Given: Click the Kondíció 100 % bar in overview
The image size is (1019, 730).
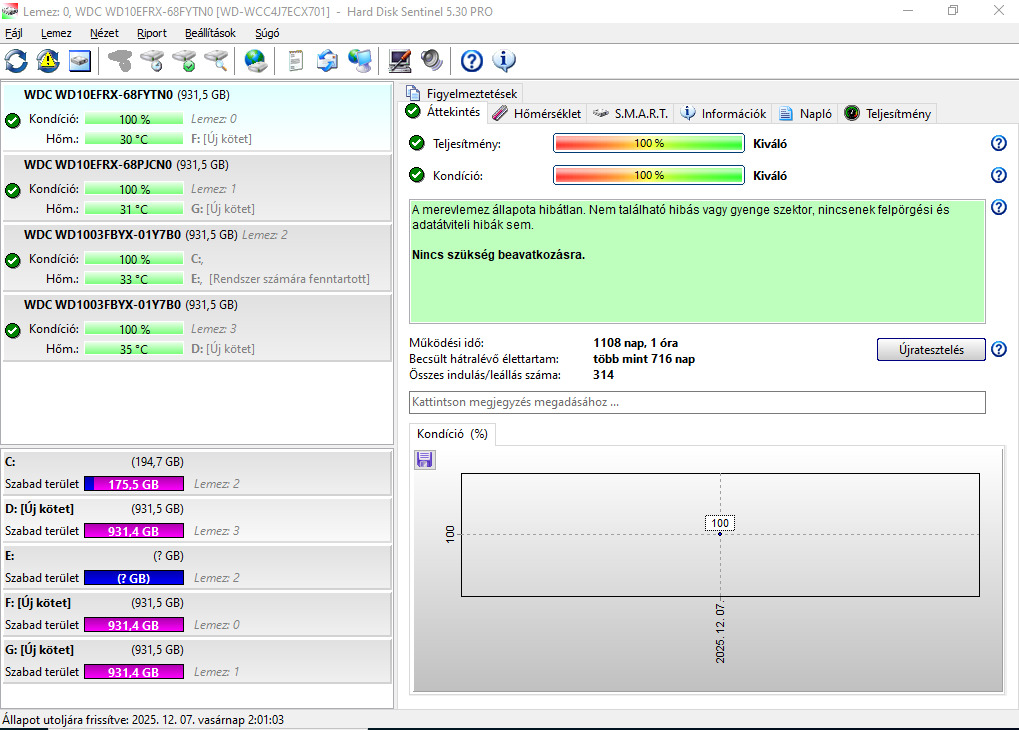Looking at the screenshot, I should (x=649, y=175).
